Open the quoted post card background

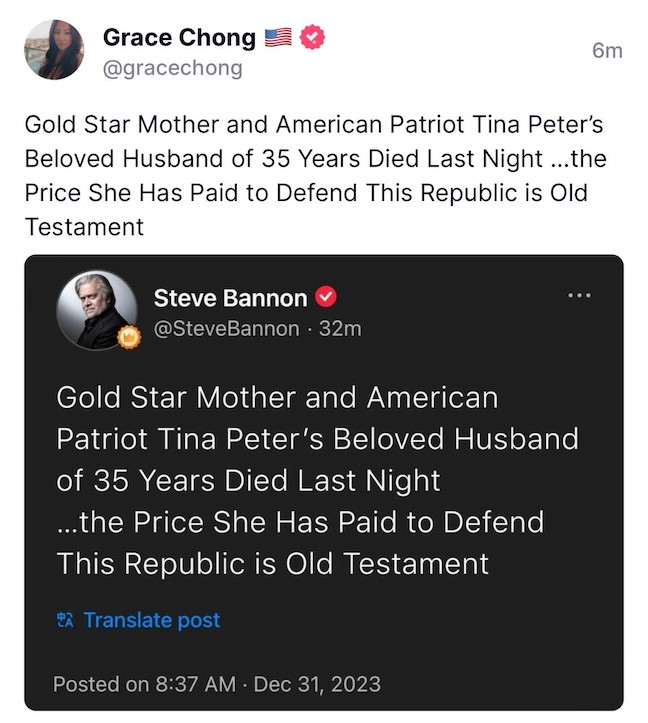(x=450, y=640)
